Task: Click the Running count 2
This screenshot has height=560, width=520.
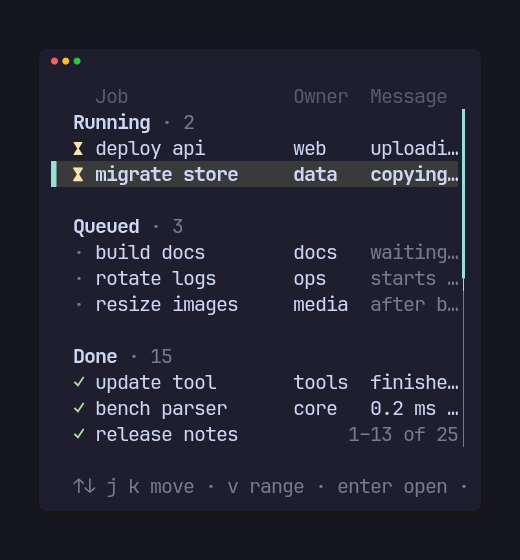Action: (x=189, y=122)
